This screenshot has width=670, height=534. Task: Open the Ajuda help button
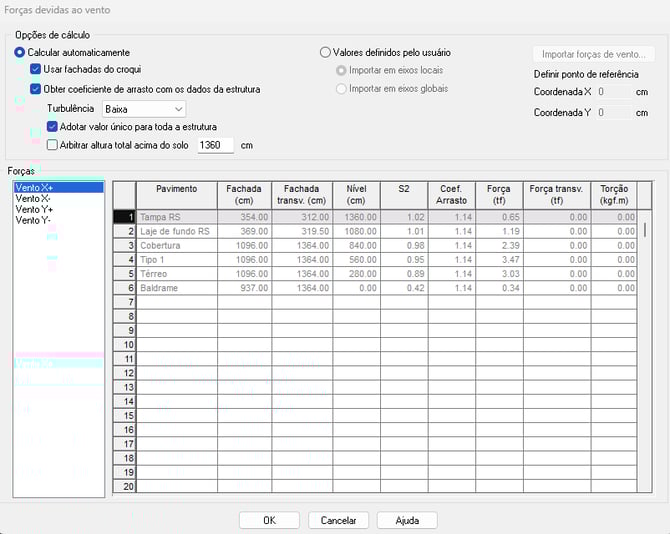[407, 521]
